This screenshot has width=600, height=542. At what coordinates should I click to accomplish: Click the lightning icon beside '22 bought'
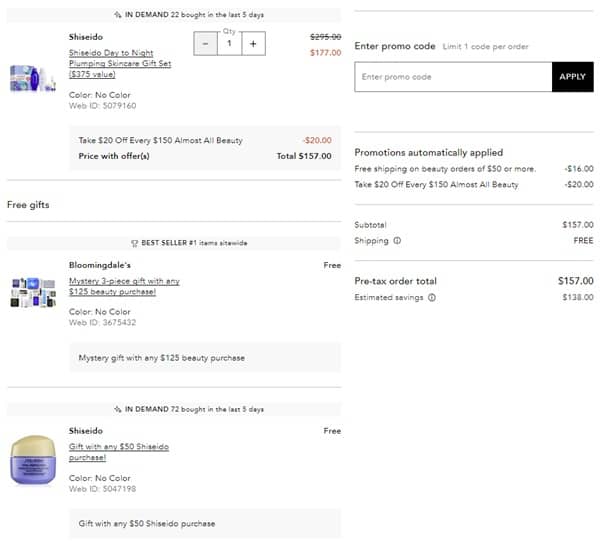118,15
